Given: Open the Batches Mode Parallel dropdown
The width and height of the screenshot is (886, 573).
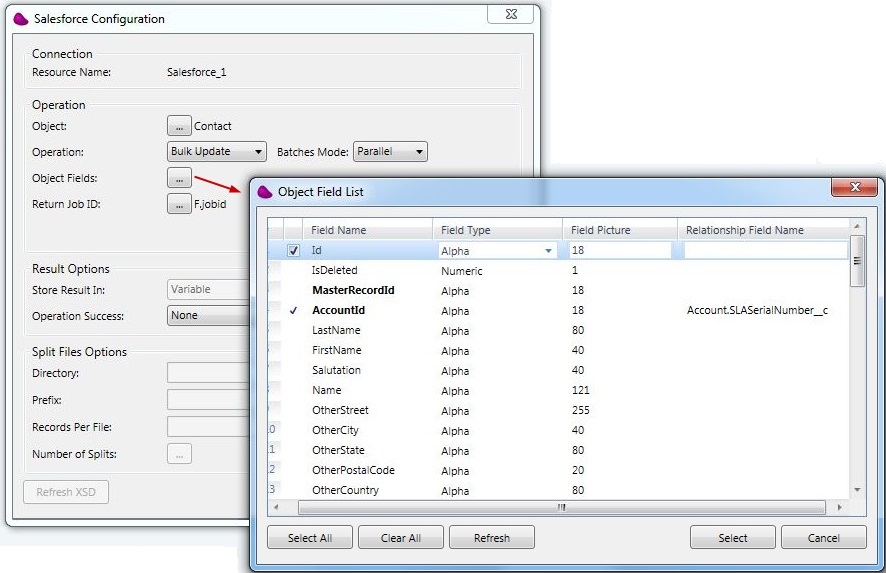Looking at the screenshot, I should 390,151.
